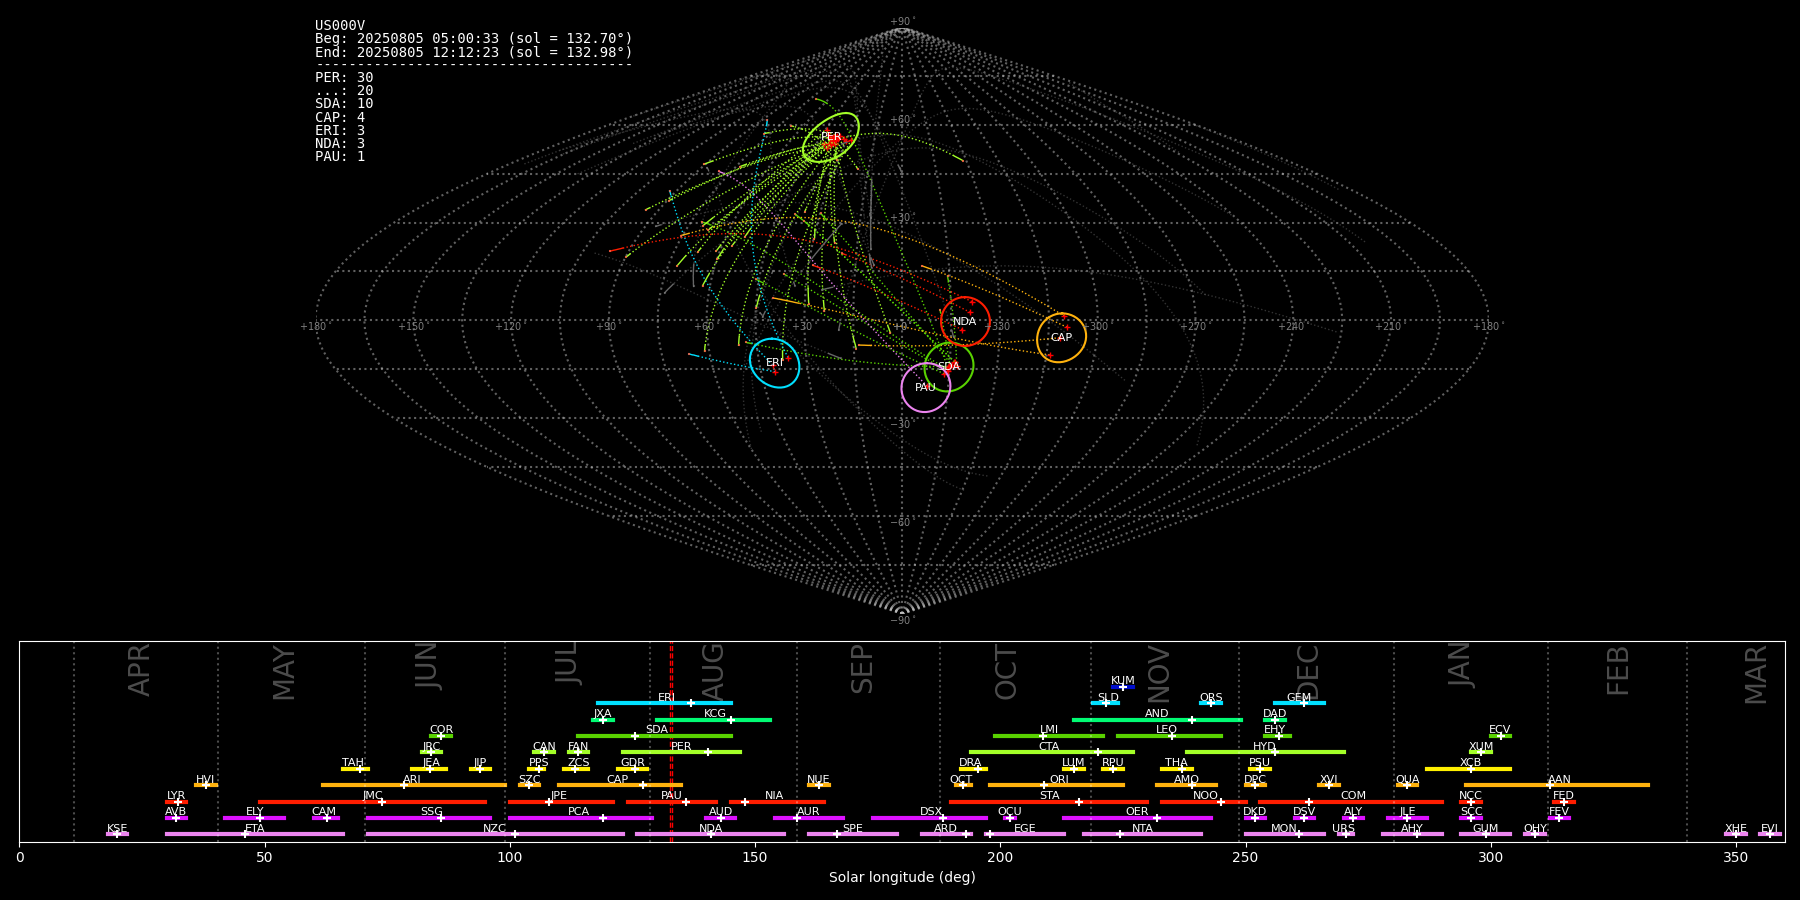This screenshot has width=1800, height=900.
Task: Select the XCB shower bar in timeline
Action: click(x=1468, y=769)
